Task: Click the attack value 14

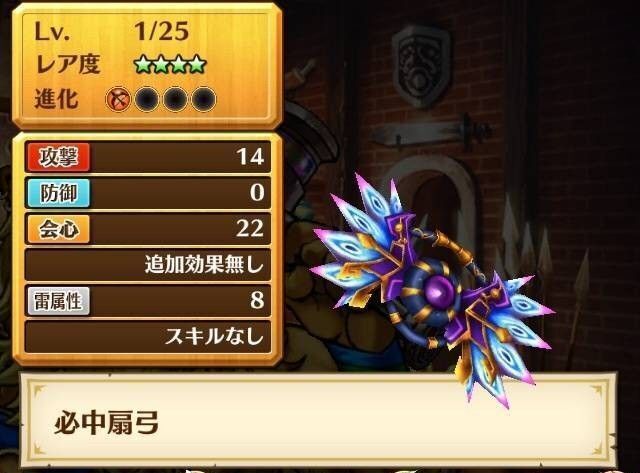Action: [x=250, y=157]
